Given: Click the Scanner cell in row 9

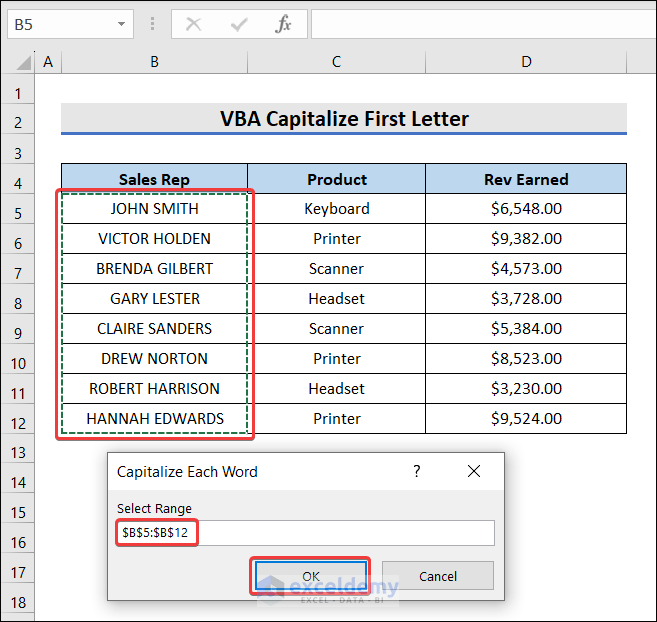Looking at the screenshot, I should tap(336, 329).
